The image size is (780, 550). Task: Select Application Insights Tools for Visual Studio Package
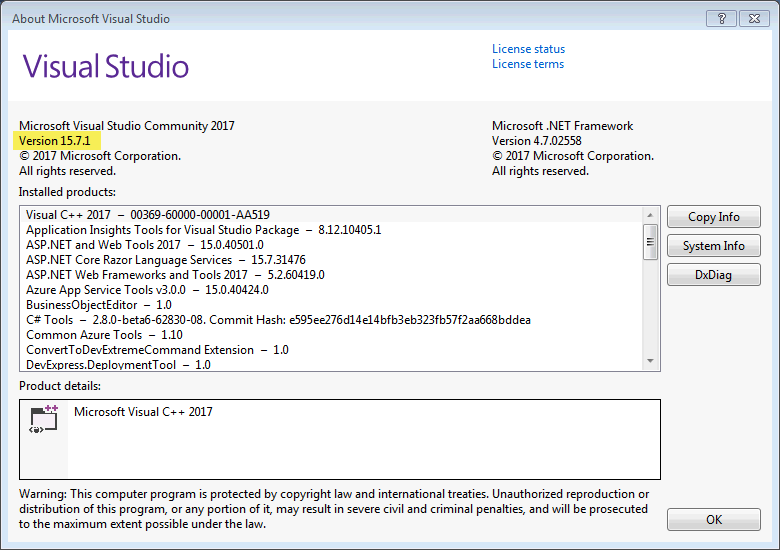coord(333,230)
